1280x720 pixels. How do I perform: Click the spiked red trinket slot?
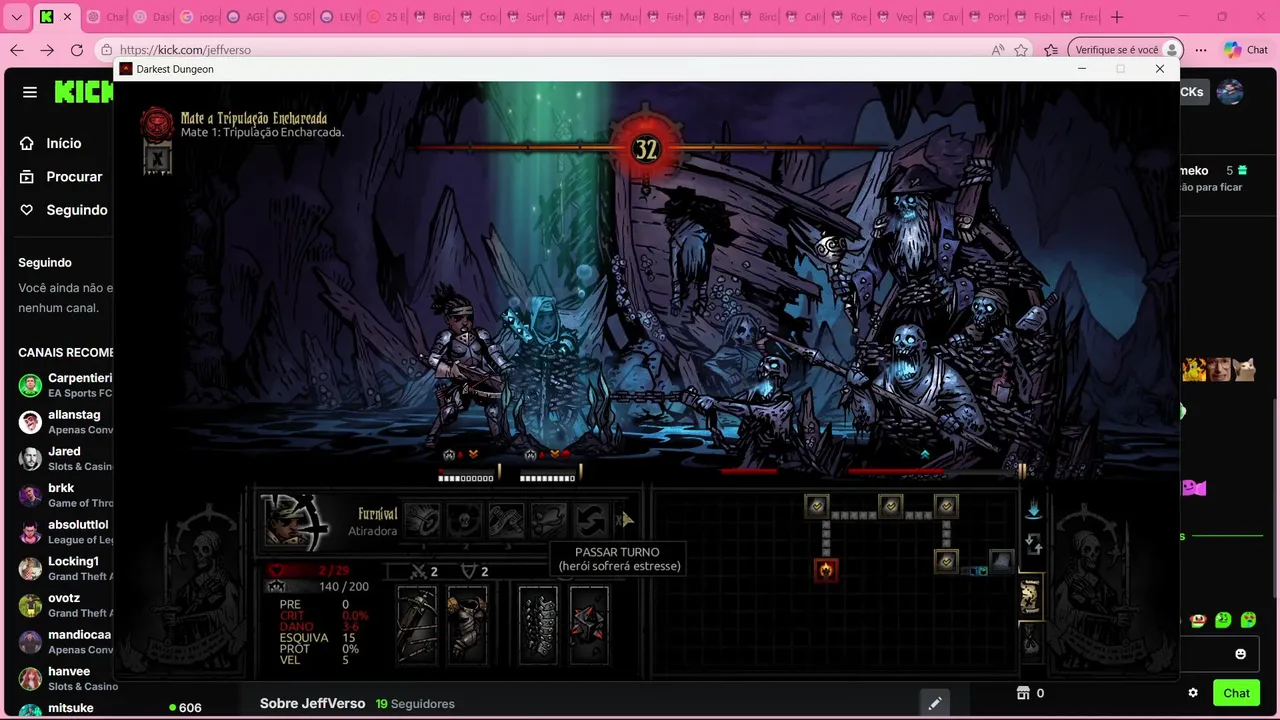589,625
